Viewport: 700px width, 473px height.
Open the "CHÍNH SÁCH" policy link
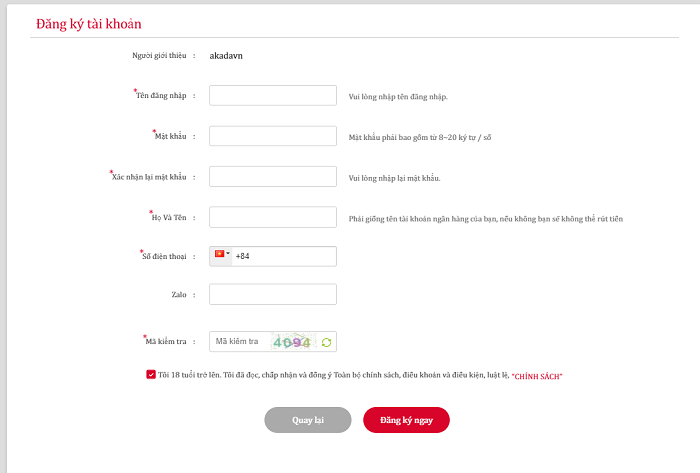tap(537, 376)
